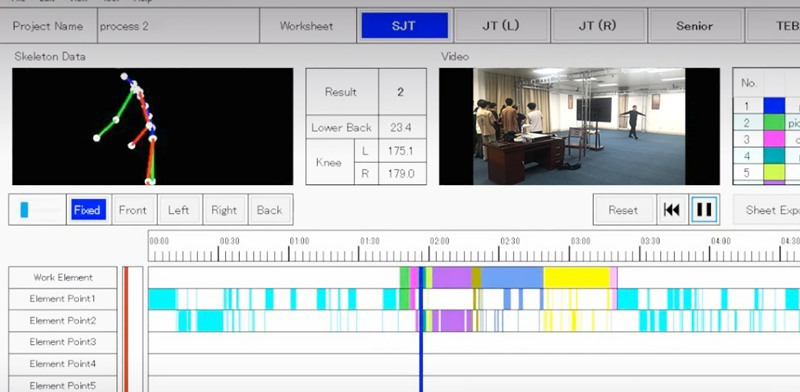Open the Senior tab

(x=694, y=26)
